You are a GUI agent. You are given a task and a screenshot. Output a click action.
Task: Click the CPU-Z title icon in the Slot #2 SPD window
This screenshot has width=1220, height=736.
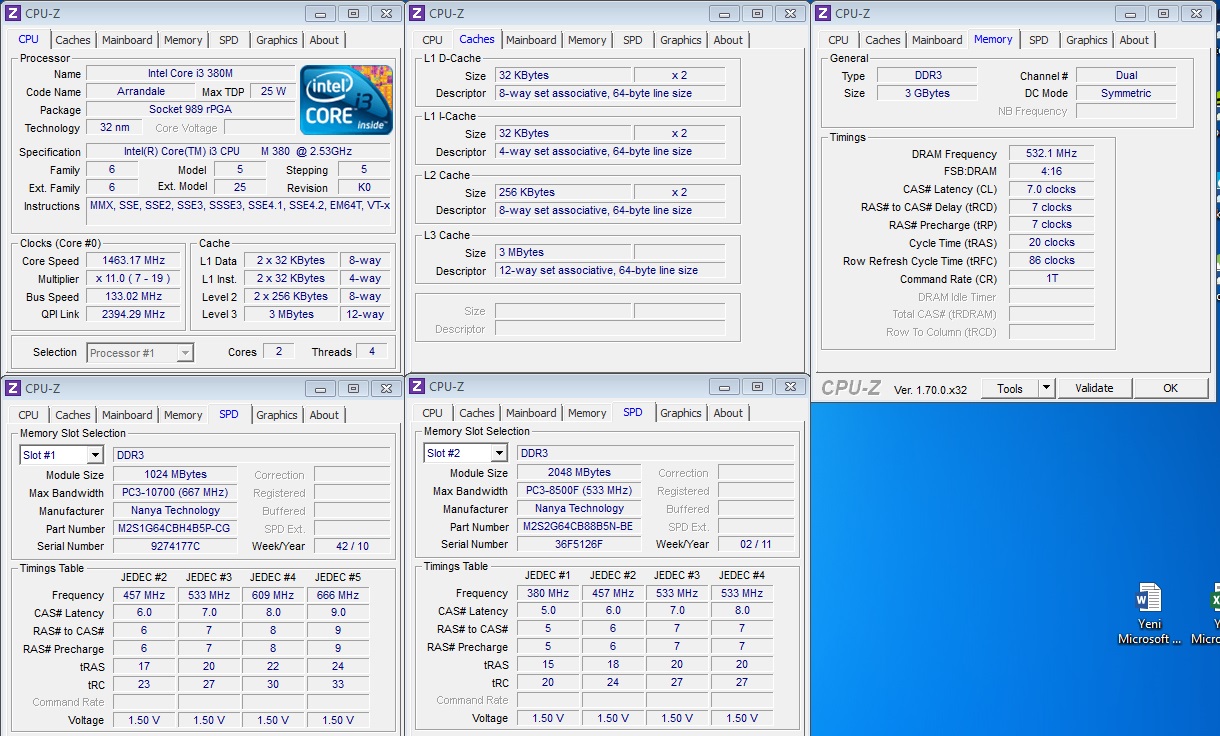point(417,386)
